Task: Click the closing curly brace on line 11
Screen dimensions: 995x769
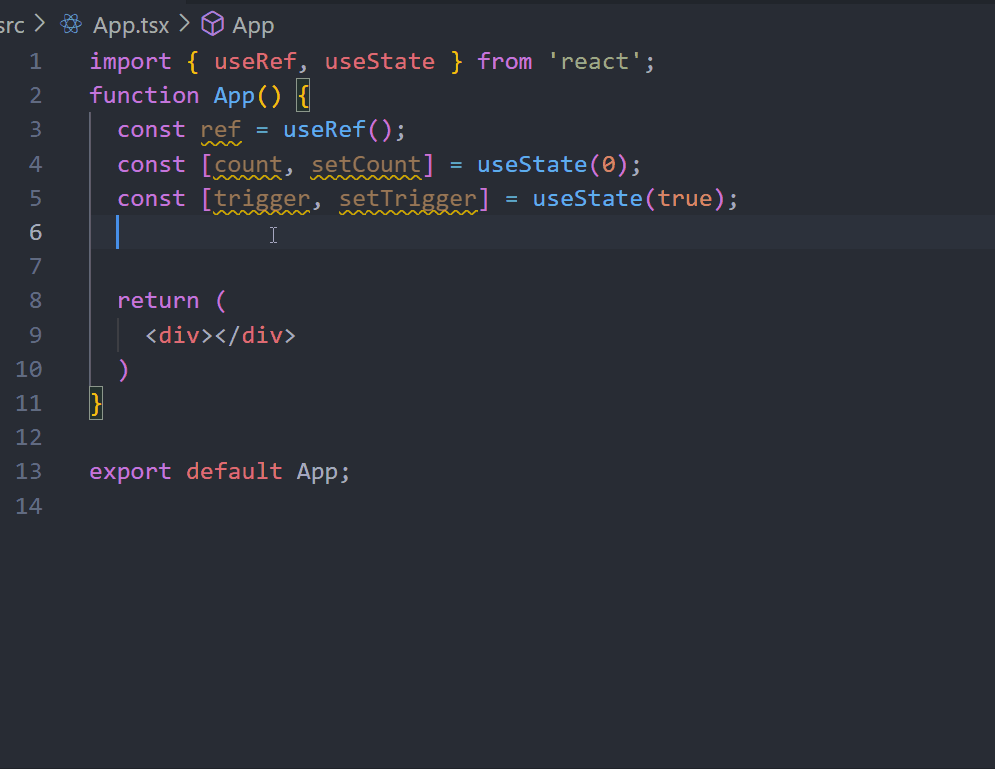Action: 96,403
